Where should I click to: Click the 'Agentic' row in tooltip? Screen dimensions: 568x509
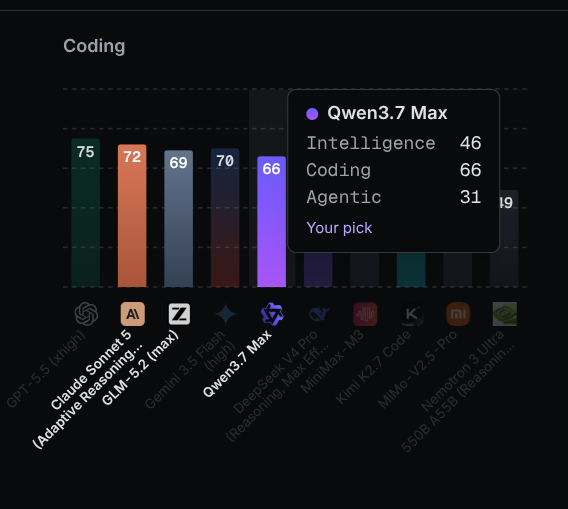click(394, 197)
